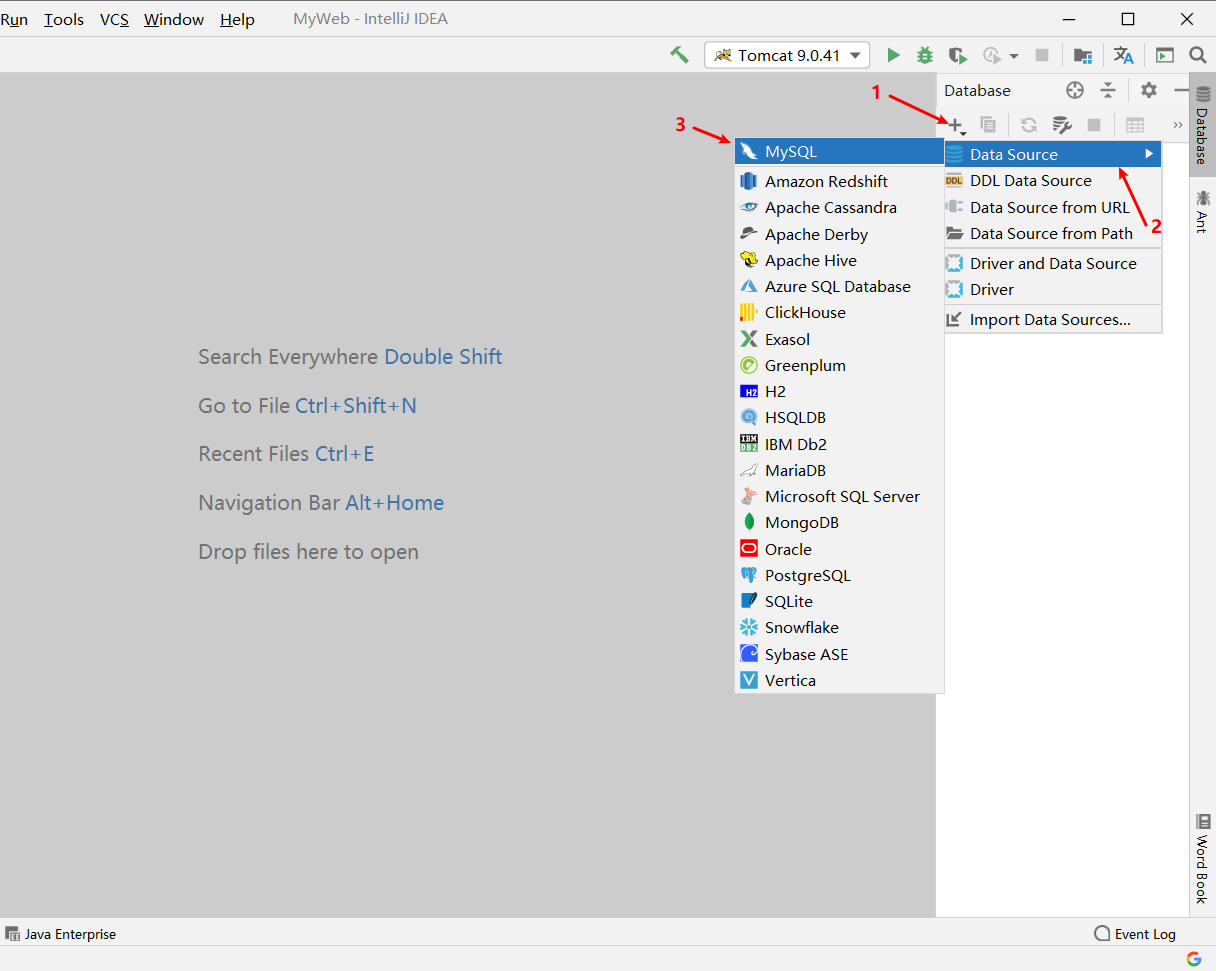Open the Event Log in status bar

coord(1135,934)
